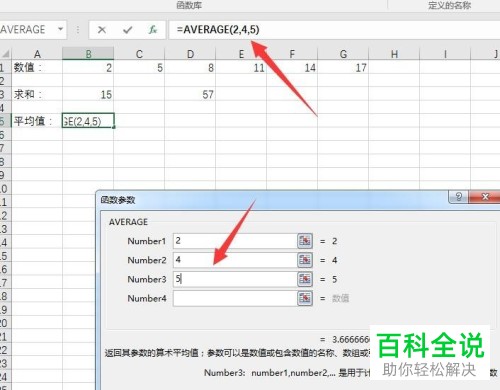This screenshot has width=500, height=390.
Task: Select column G header
Action: pos(343,54)
